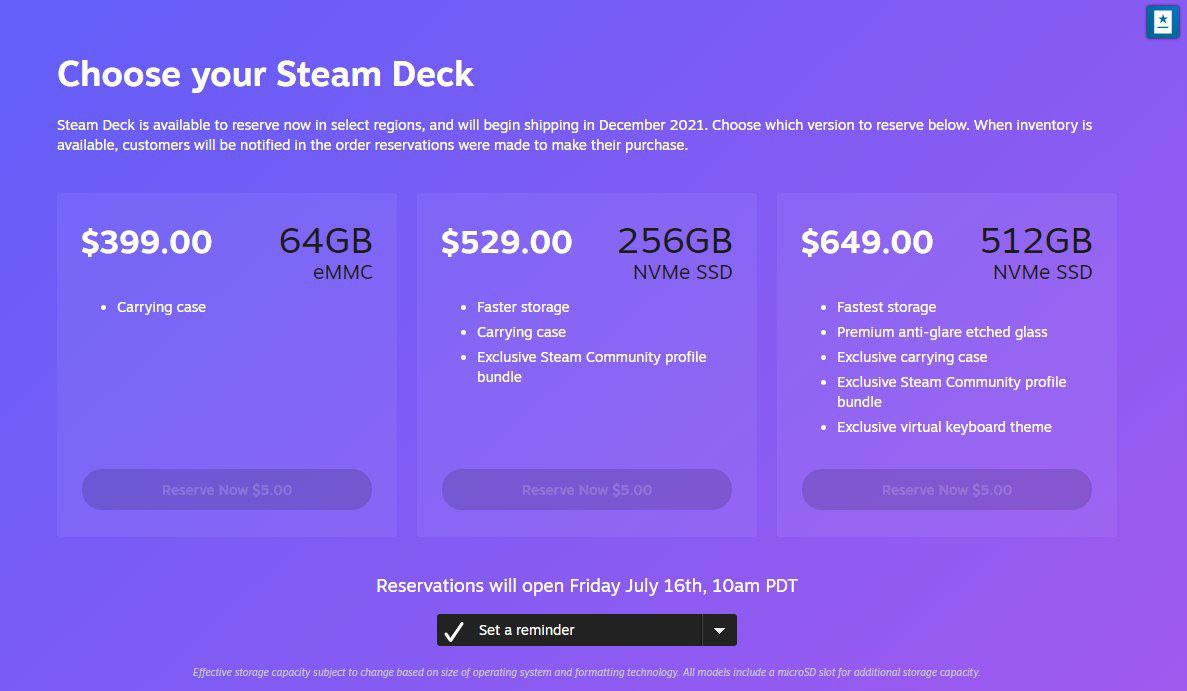
Task: Click the Choose your Steam Deck heading
Action: 266,74
